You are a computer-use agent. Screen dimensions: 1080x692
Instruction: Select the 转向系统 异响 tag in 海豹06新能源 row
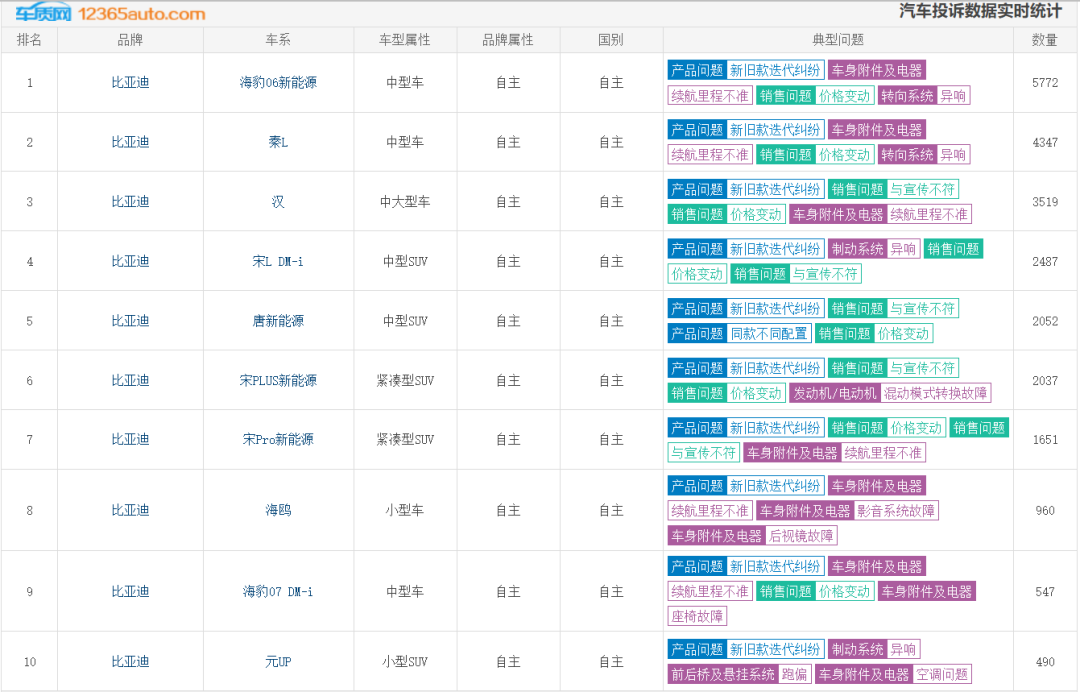pyautogui.click(x=924, y=96)
